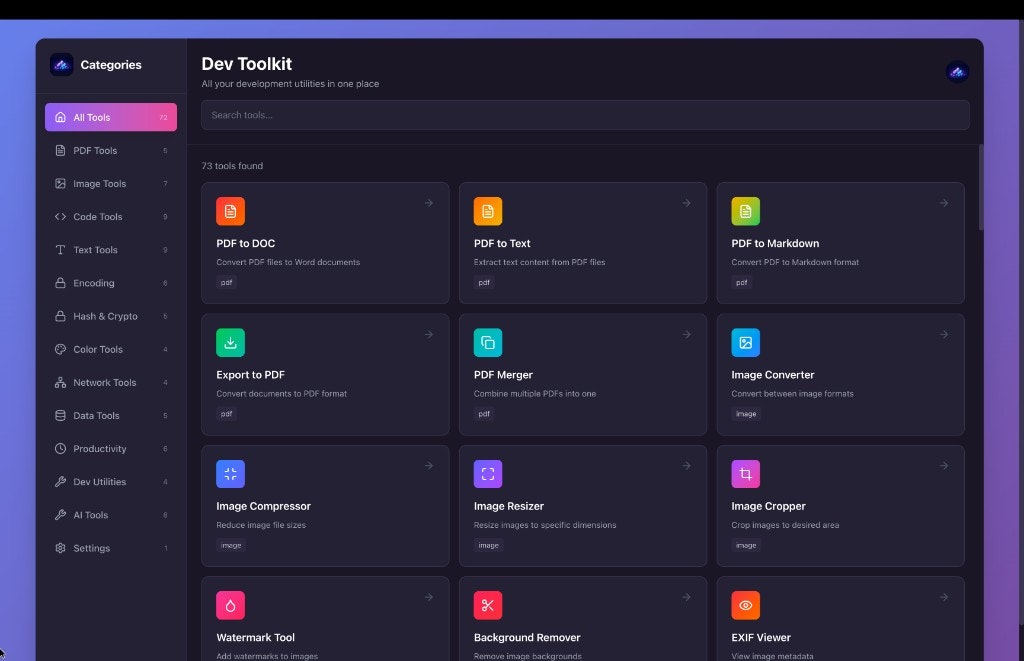Open arrow on PDF to DOC card
The width and height of the screenshot is (1024, 661).
point(429,203)
